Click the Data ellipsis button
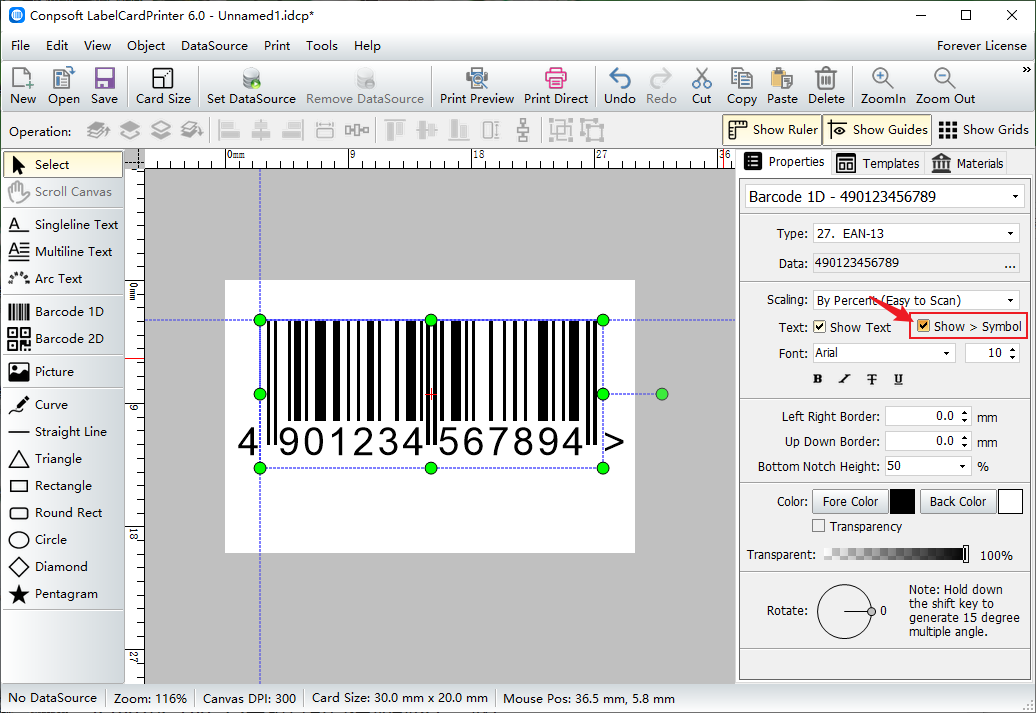Screen dimensions: 1036x713 point(1010,264)
